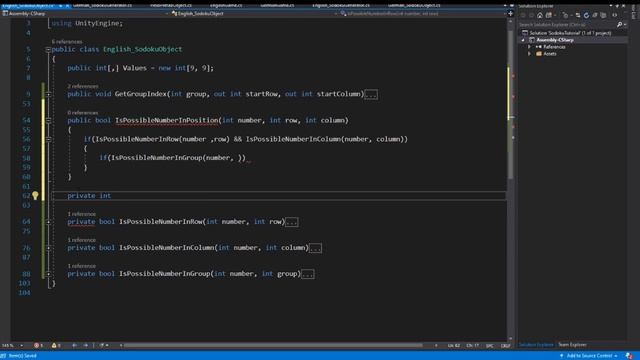
Task: Click Show All Files icon in Solution Explorer
Action: coord(603,15)
